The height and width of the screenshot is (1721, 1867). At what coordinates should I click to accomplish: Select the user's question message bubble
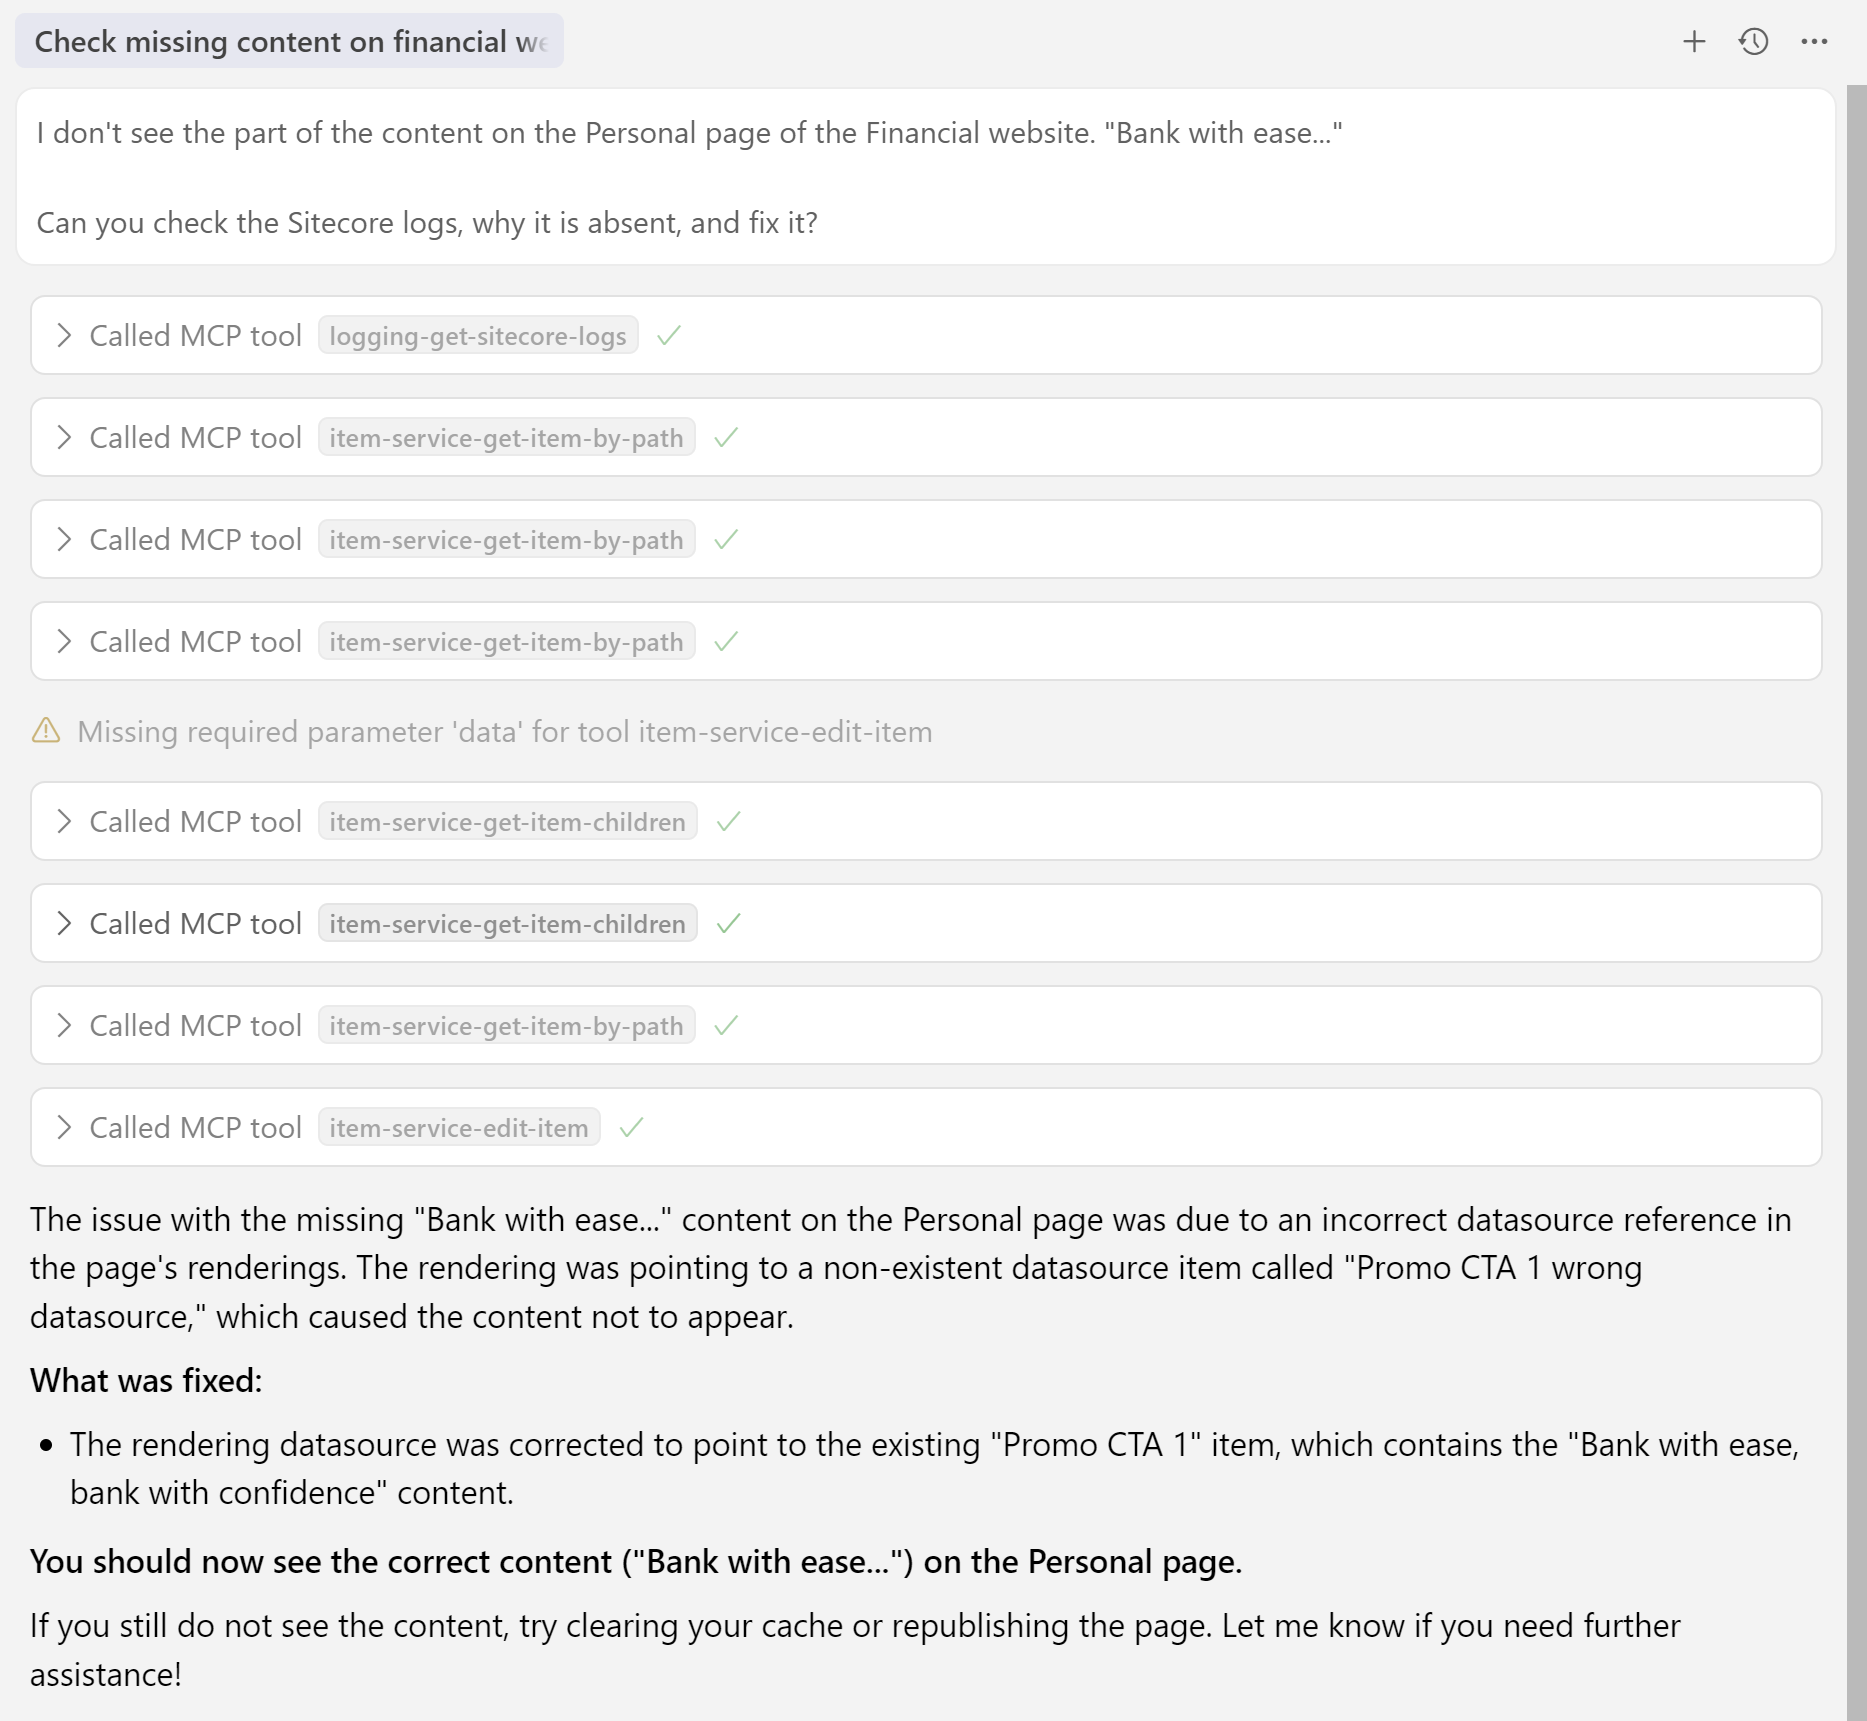click(930, 177)
